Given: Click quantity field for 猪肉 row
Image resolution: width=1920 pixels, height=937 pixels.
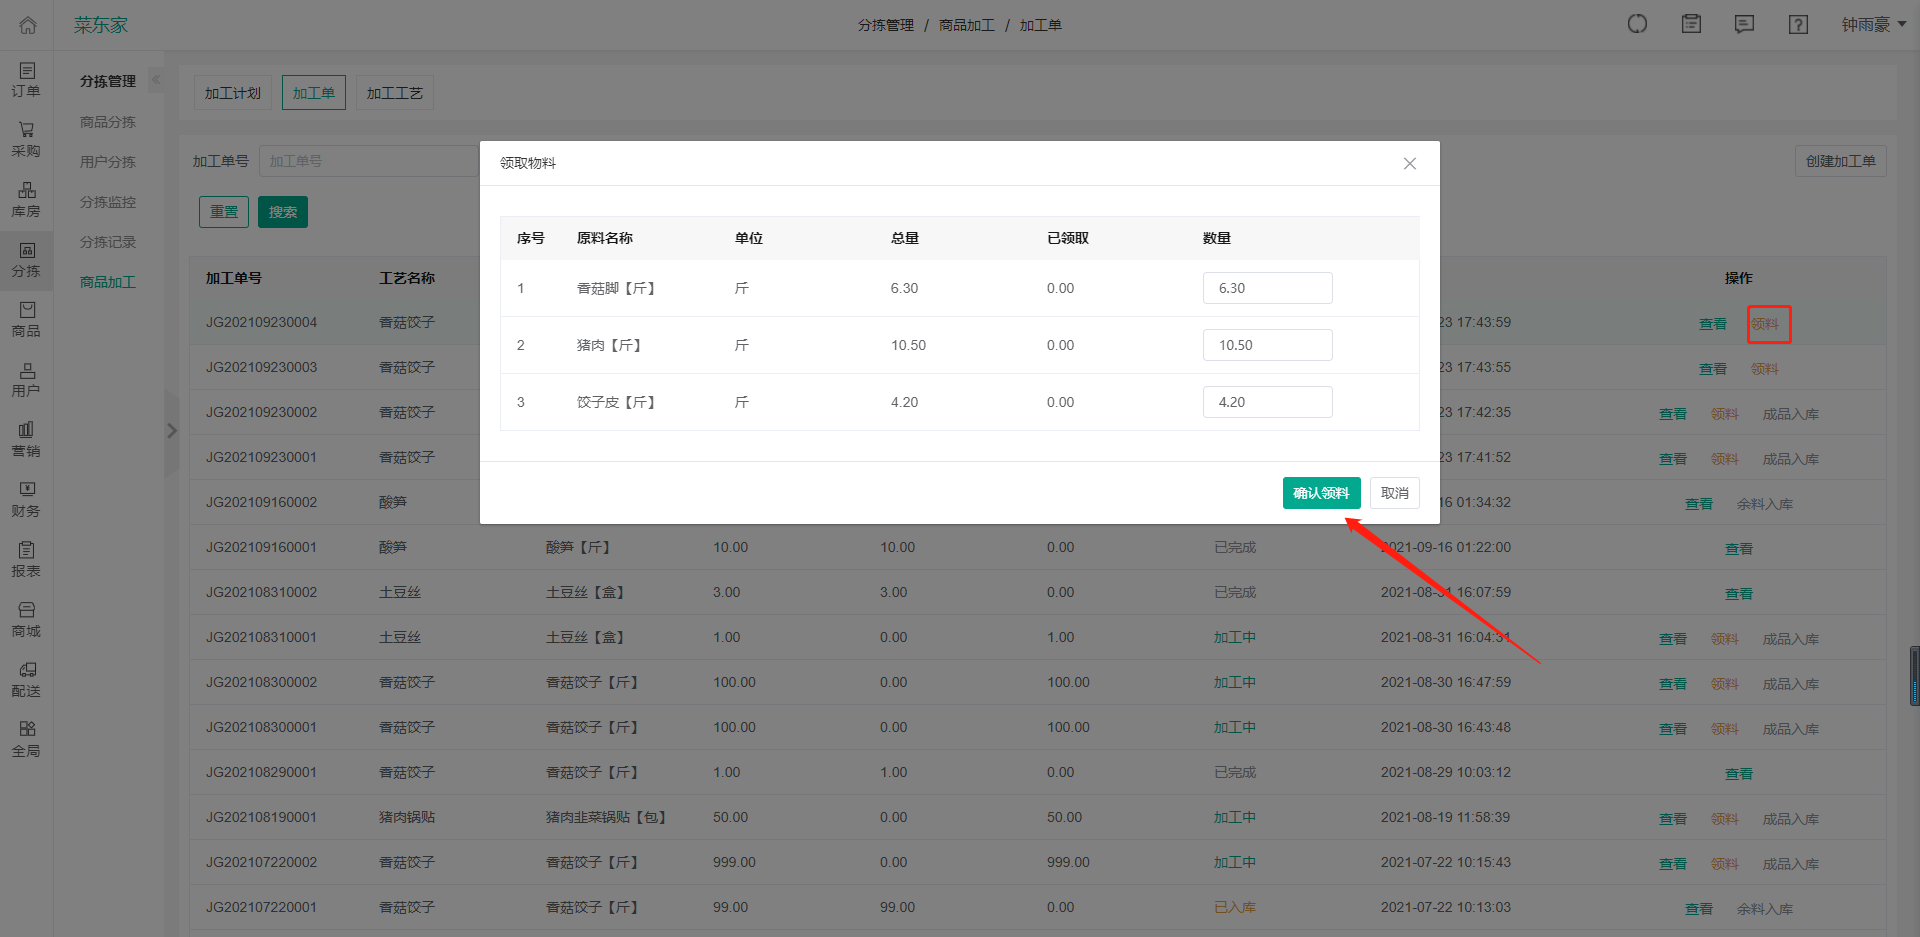Looking at the screenshot, I should (1267, 345).
